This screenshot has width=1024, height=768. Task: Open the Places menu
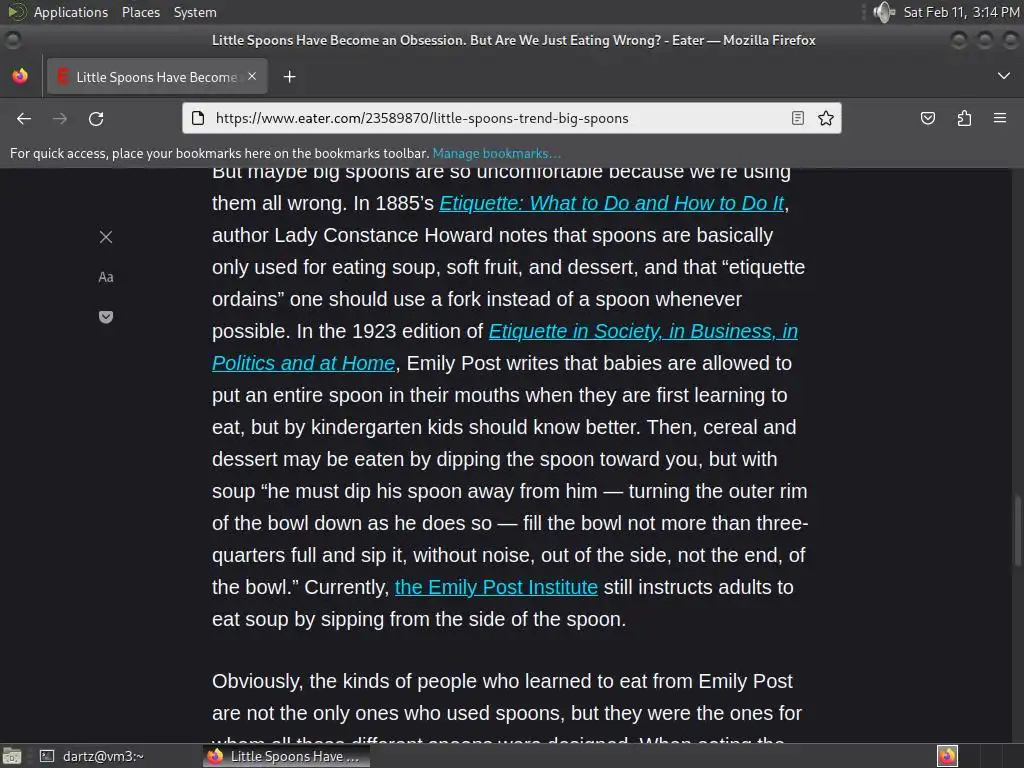coord(140,12)
